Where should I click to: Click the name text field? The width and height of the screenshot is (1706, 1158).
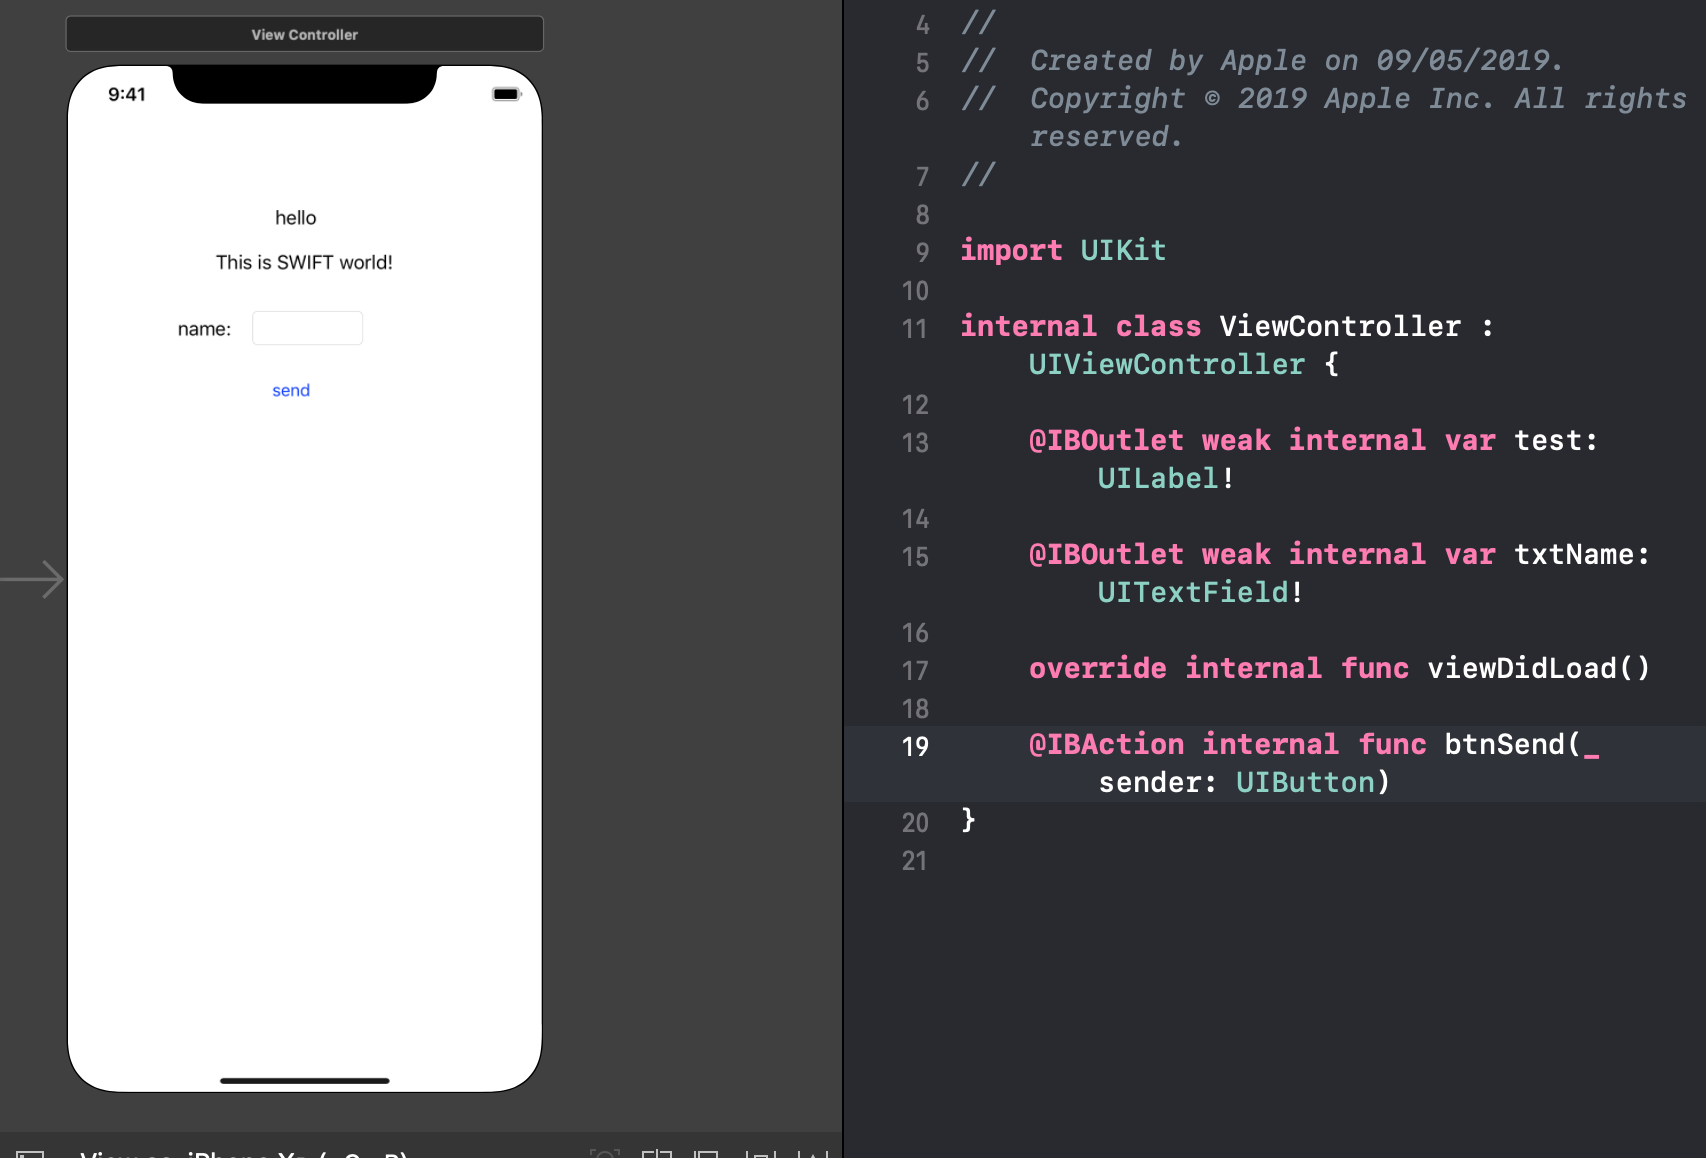click(x=307, y=328)
